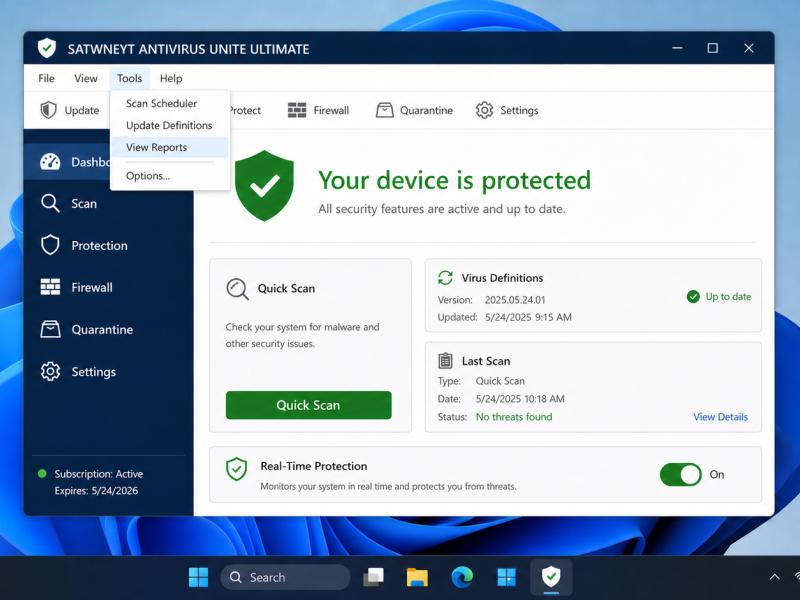Click the Expires: 5/24/2026 text

point(96,491)
